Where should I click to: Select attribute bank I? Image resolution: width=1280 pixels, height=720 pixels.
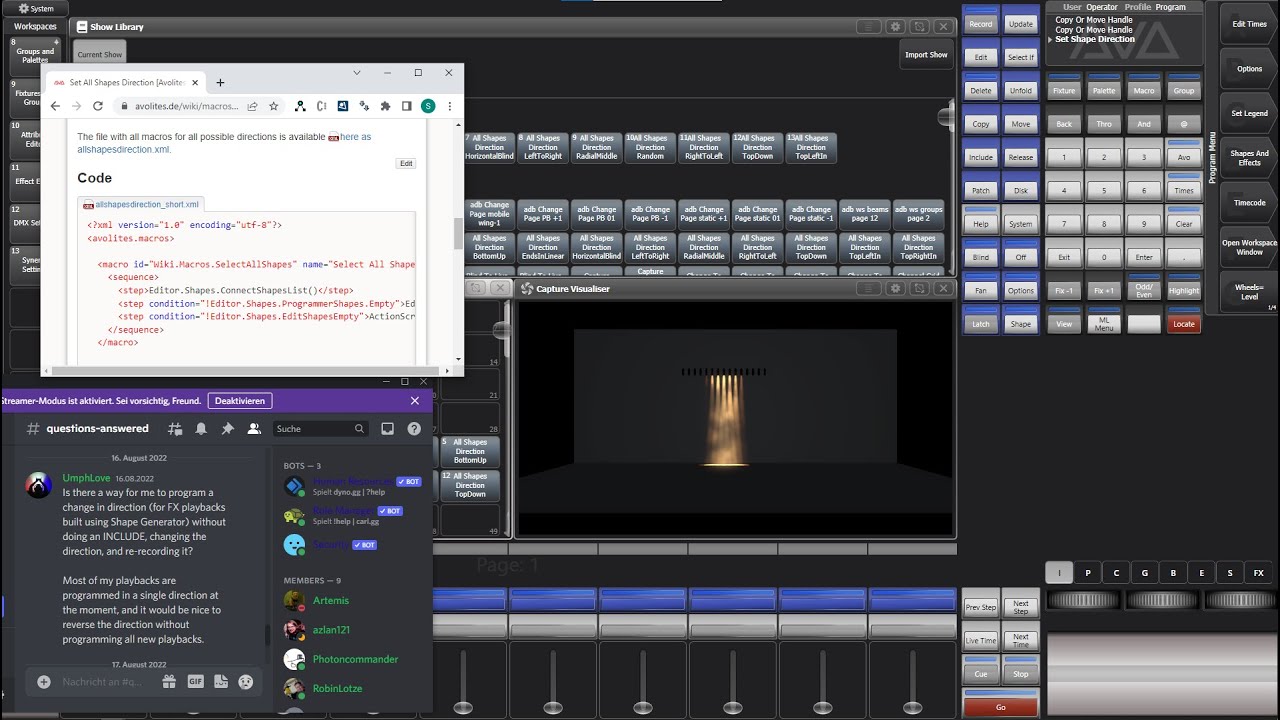click(x=1059, y=573)
